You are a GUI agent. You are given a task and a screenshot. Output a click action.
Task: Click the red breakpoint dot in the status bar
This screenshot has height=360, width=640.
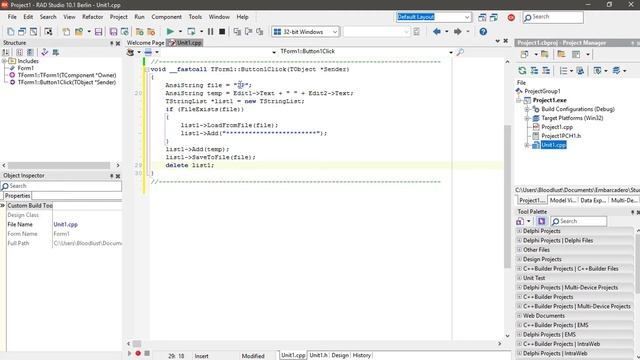[138, 353]
